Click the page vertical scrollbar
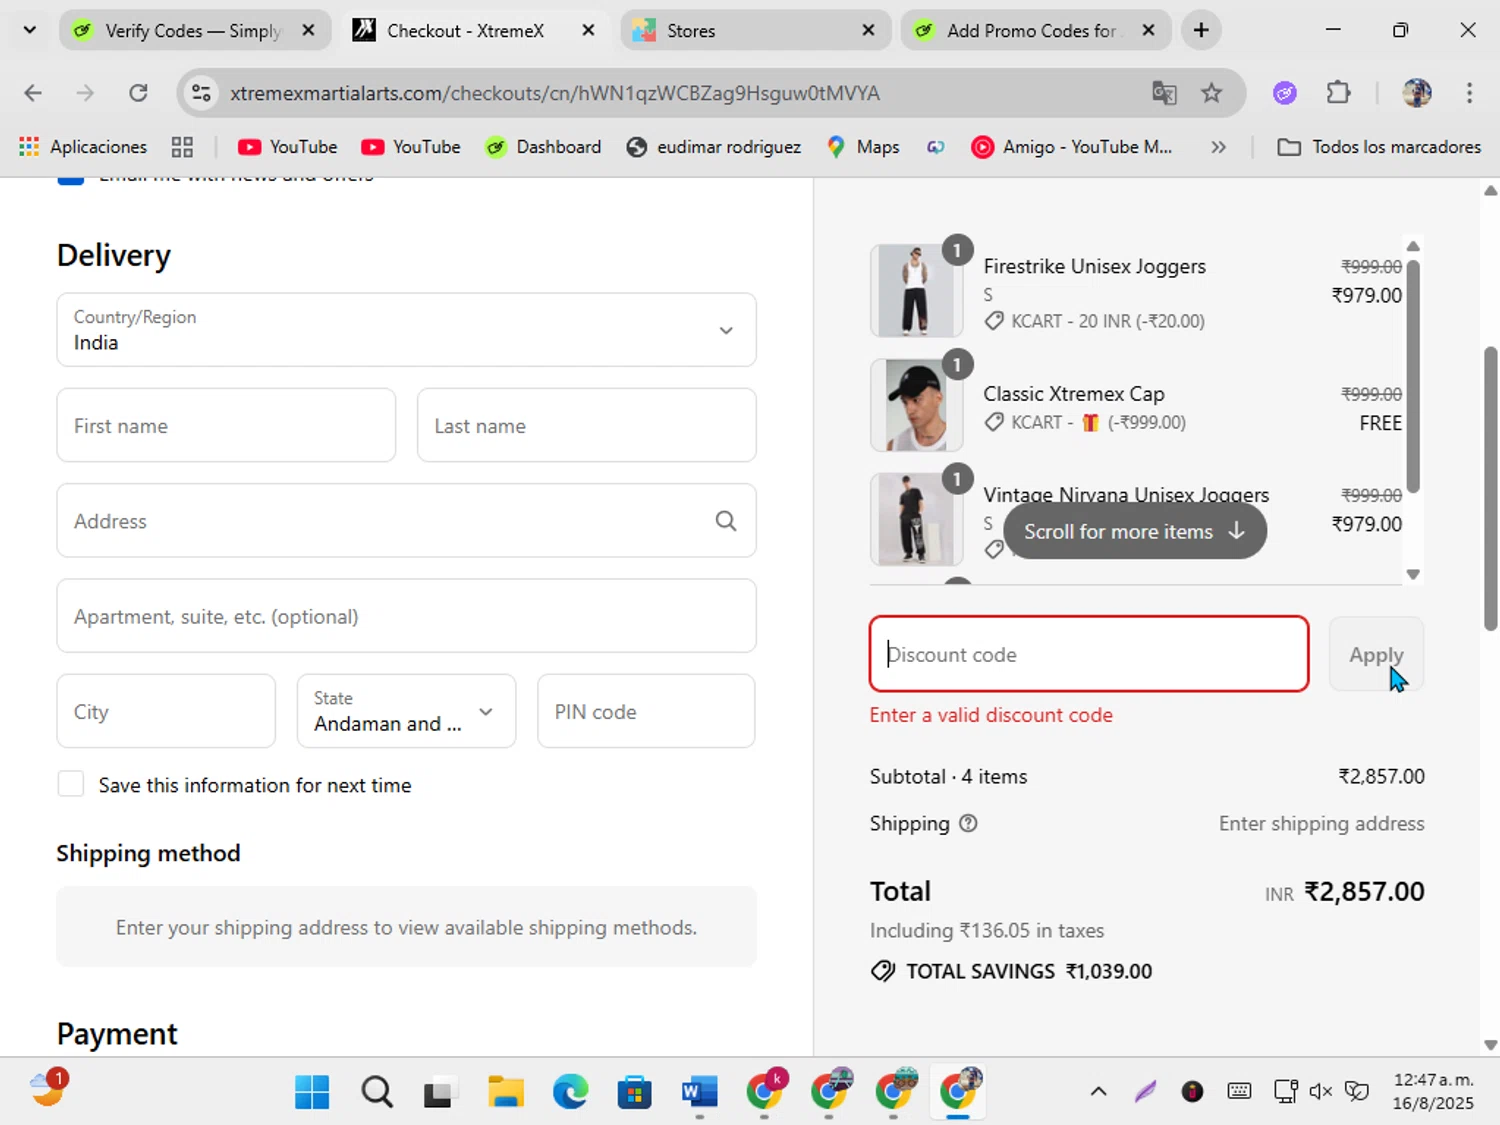This screenshot has width=1500, height=1125. (x=1491, y=488)
